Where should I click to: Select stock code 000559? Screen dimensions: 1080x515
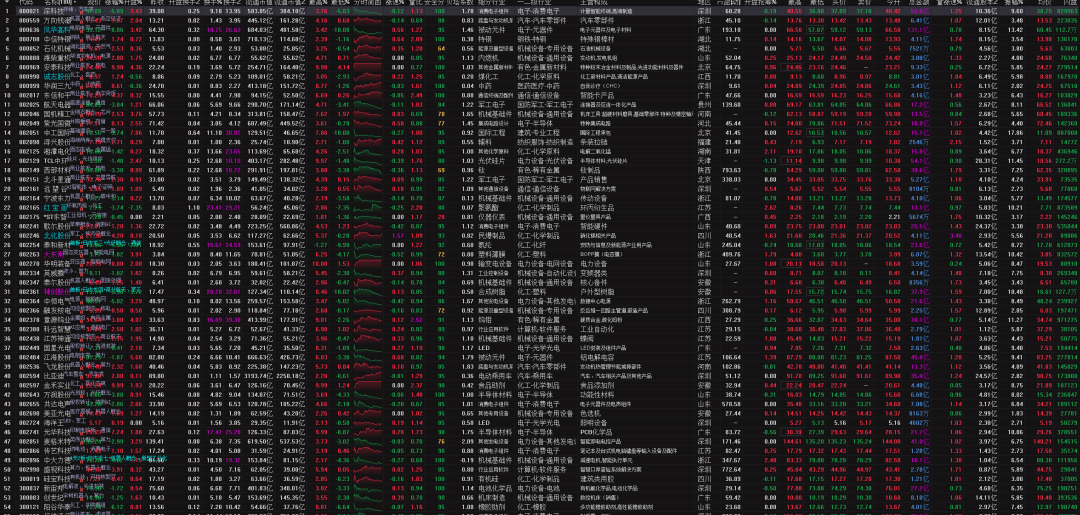pos(29,21)
